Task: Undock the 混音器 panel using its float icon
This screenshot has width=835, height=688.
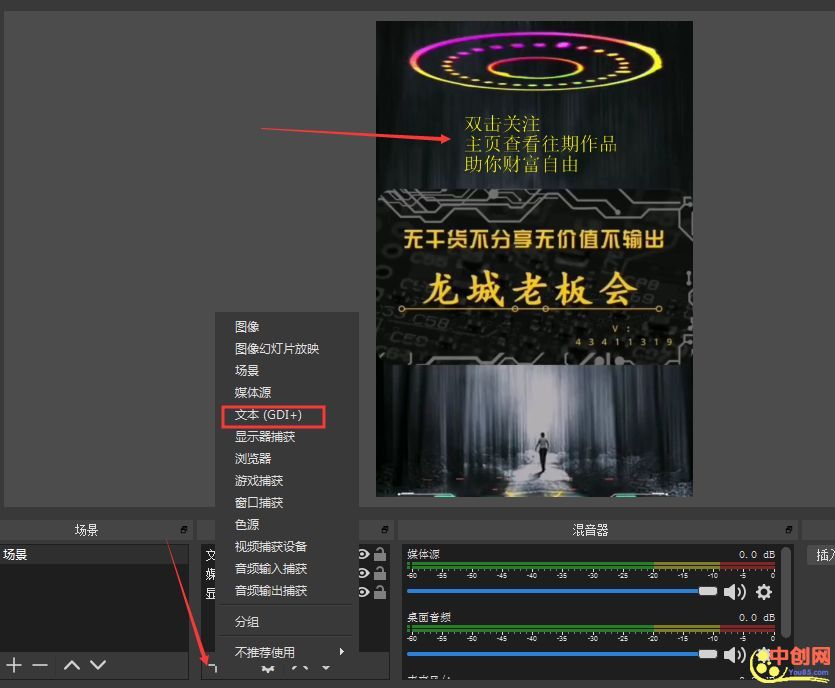Action: [x=785, y=530]
